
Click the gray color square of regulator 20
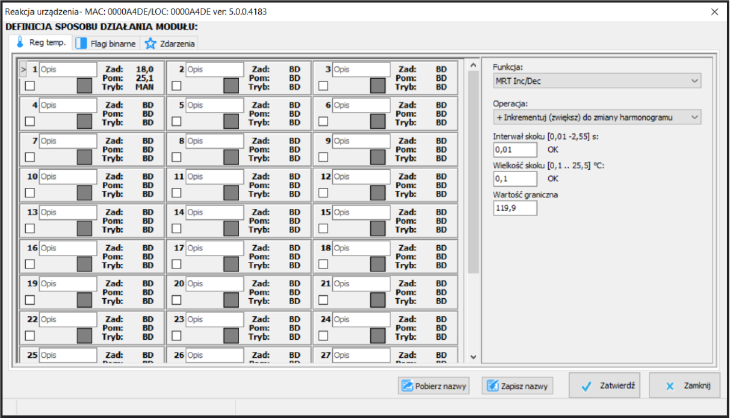(231, 300)
